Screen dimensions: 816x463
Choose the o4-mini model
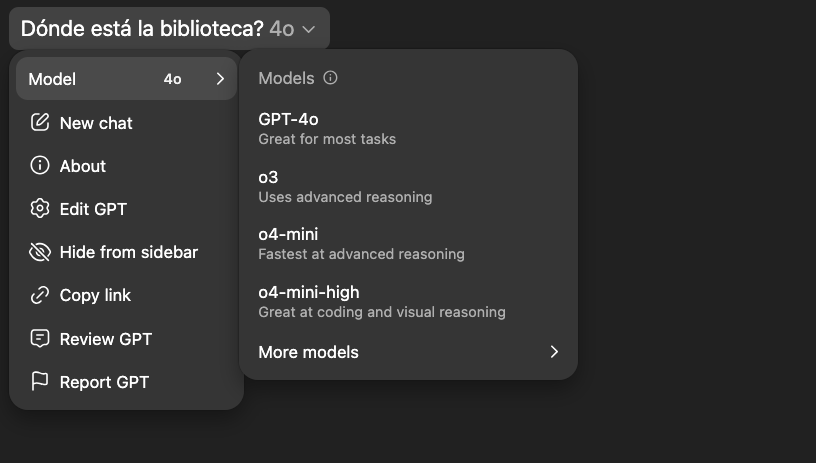(409, 243)
